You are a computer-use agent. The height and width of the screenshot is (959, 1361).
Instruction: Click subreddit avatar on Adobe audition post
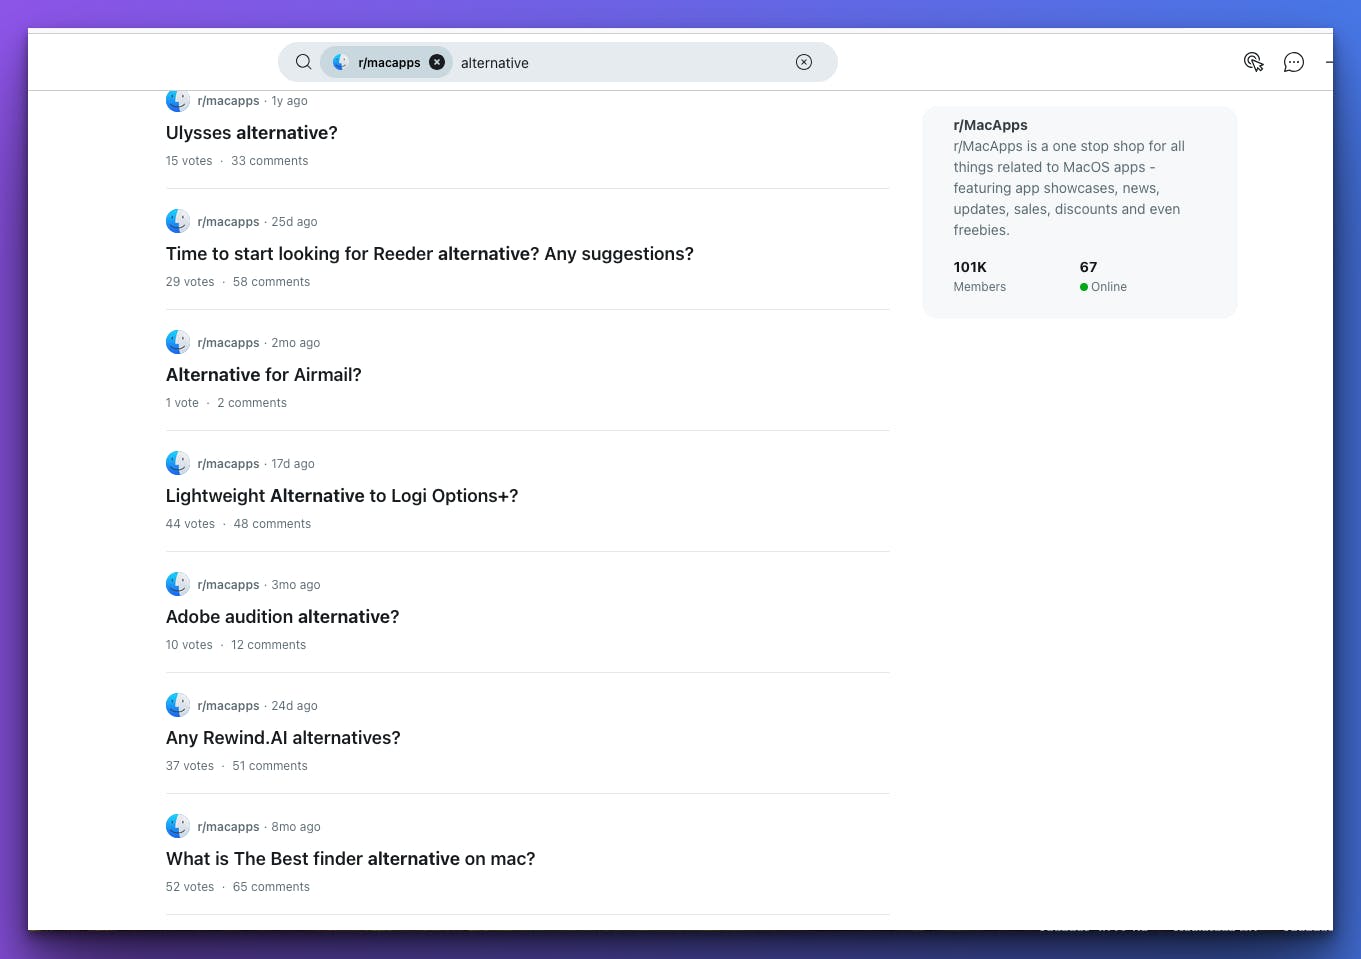pos(178,584)
